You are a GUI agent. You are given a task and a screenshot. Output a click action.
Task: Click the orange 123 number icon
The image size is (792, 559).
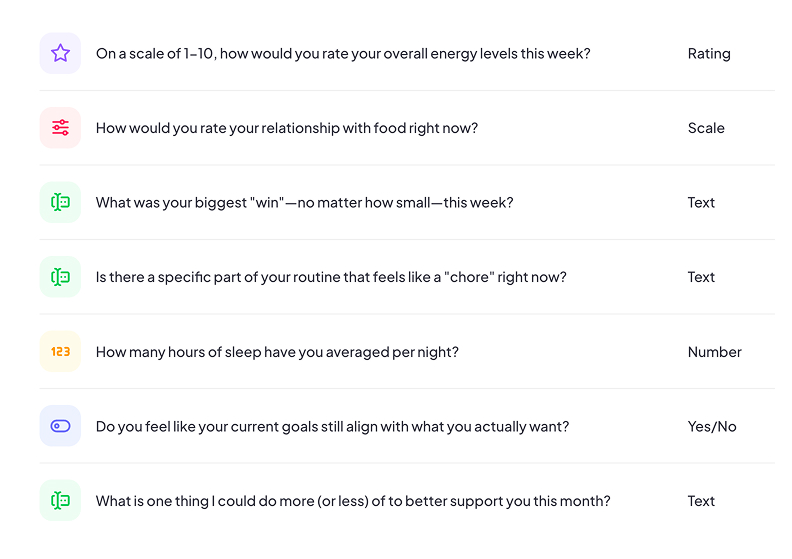pyautogui.click(x=60, y=352)
